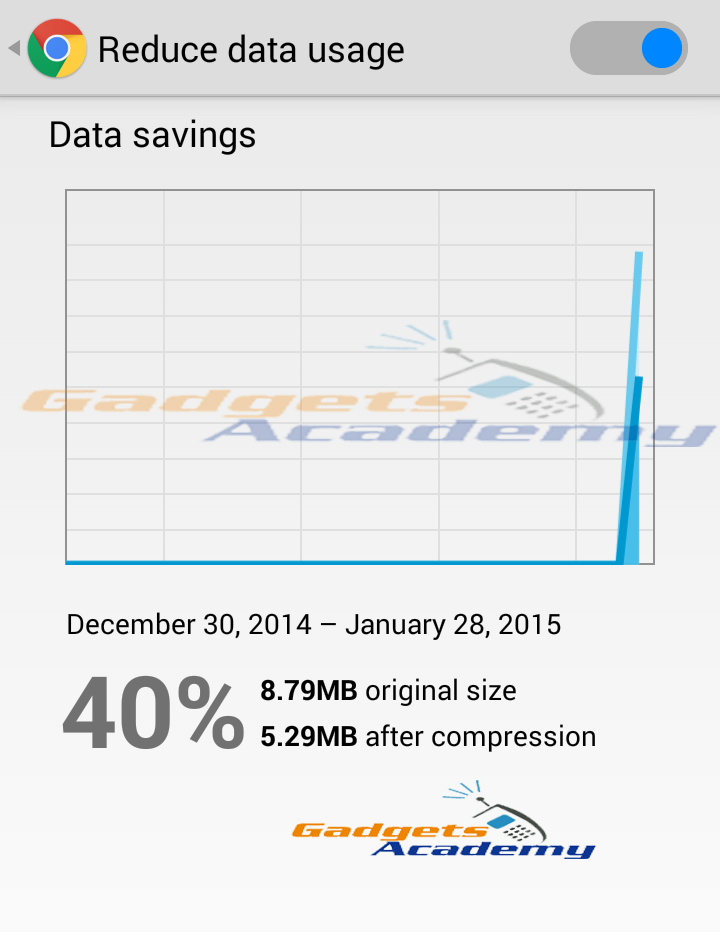Turn off the Reduce data usage switch
The image size is (720, 932).
628,48
